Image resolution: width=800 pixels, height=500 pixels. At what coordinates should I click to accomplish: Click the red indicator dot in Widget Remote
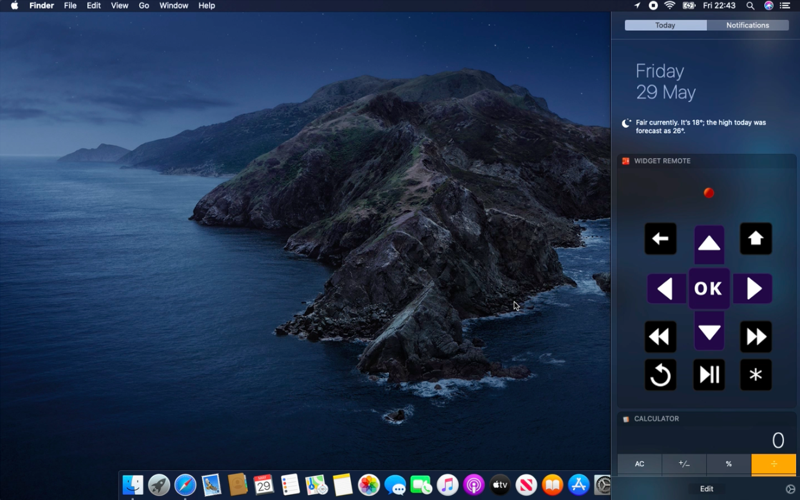pos(709,193)
